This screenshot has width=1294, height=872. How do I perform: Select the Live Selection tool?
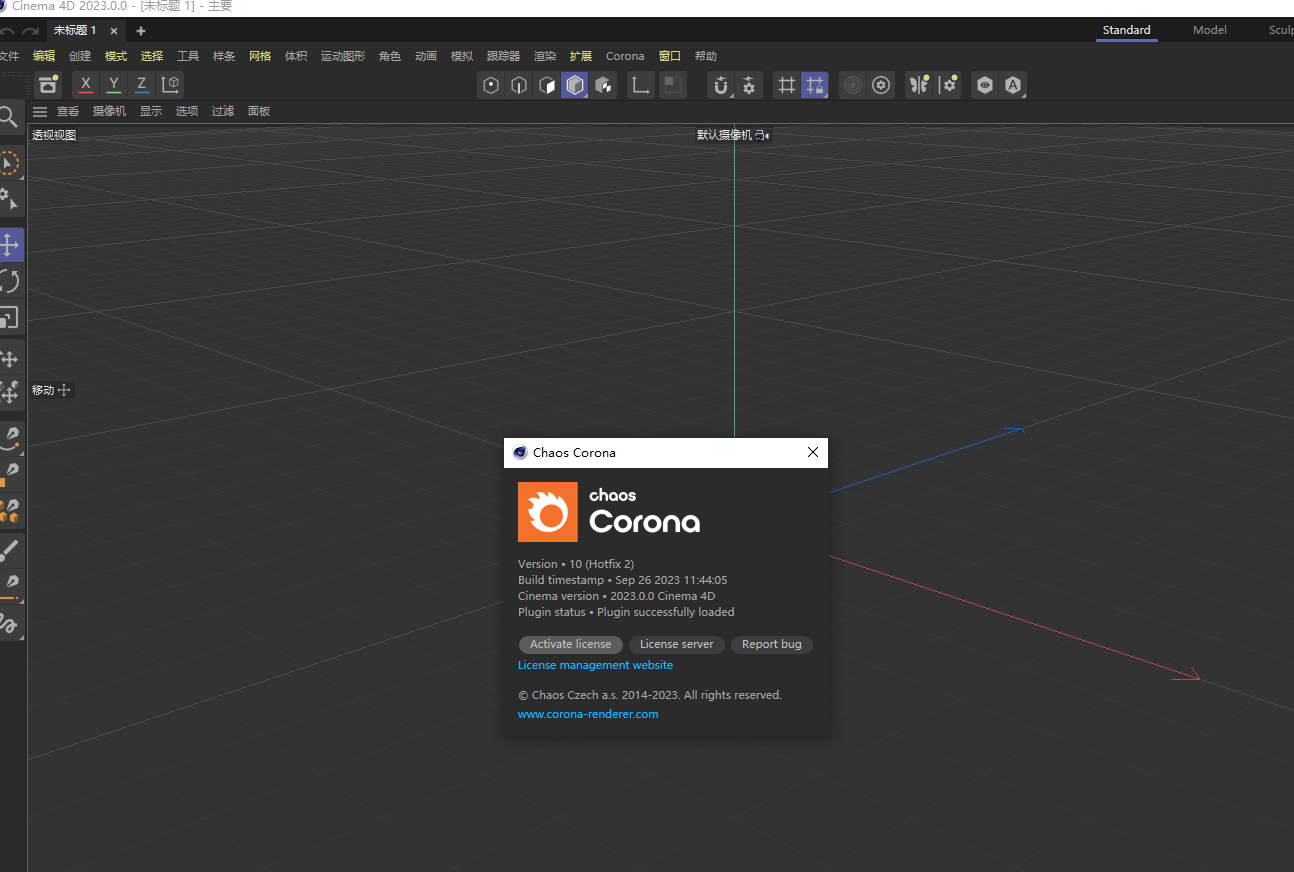pos(9,163)
